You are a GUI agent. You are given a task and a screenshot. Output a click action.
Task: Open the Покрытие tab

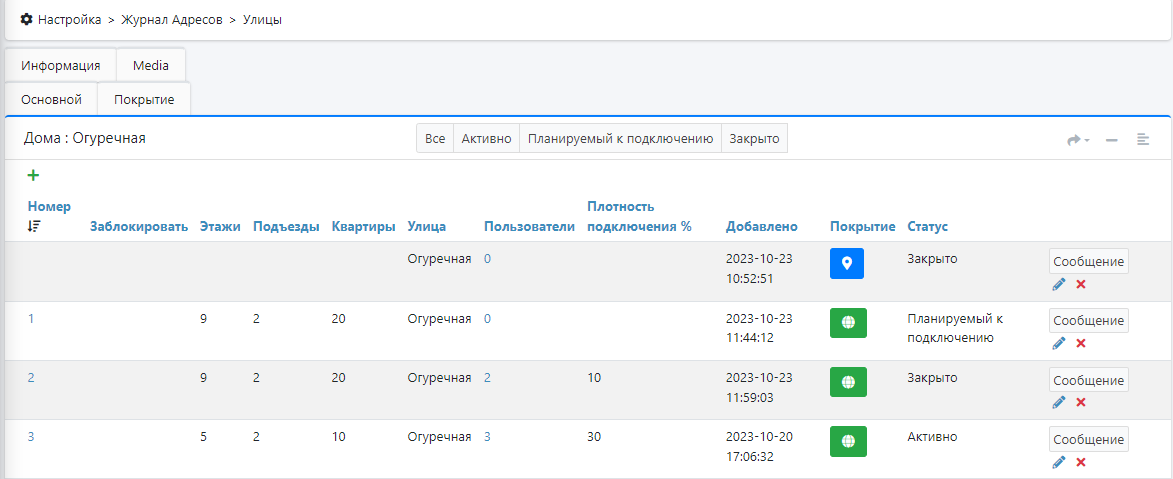click(144, 100)
